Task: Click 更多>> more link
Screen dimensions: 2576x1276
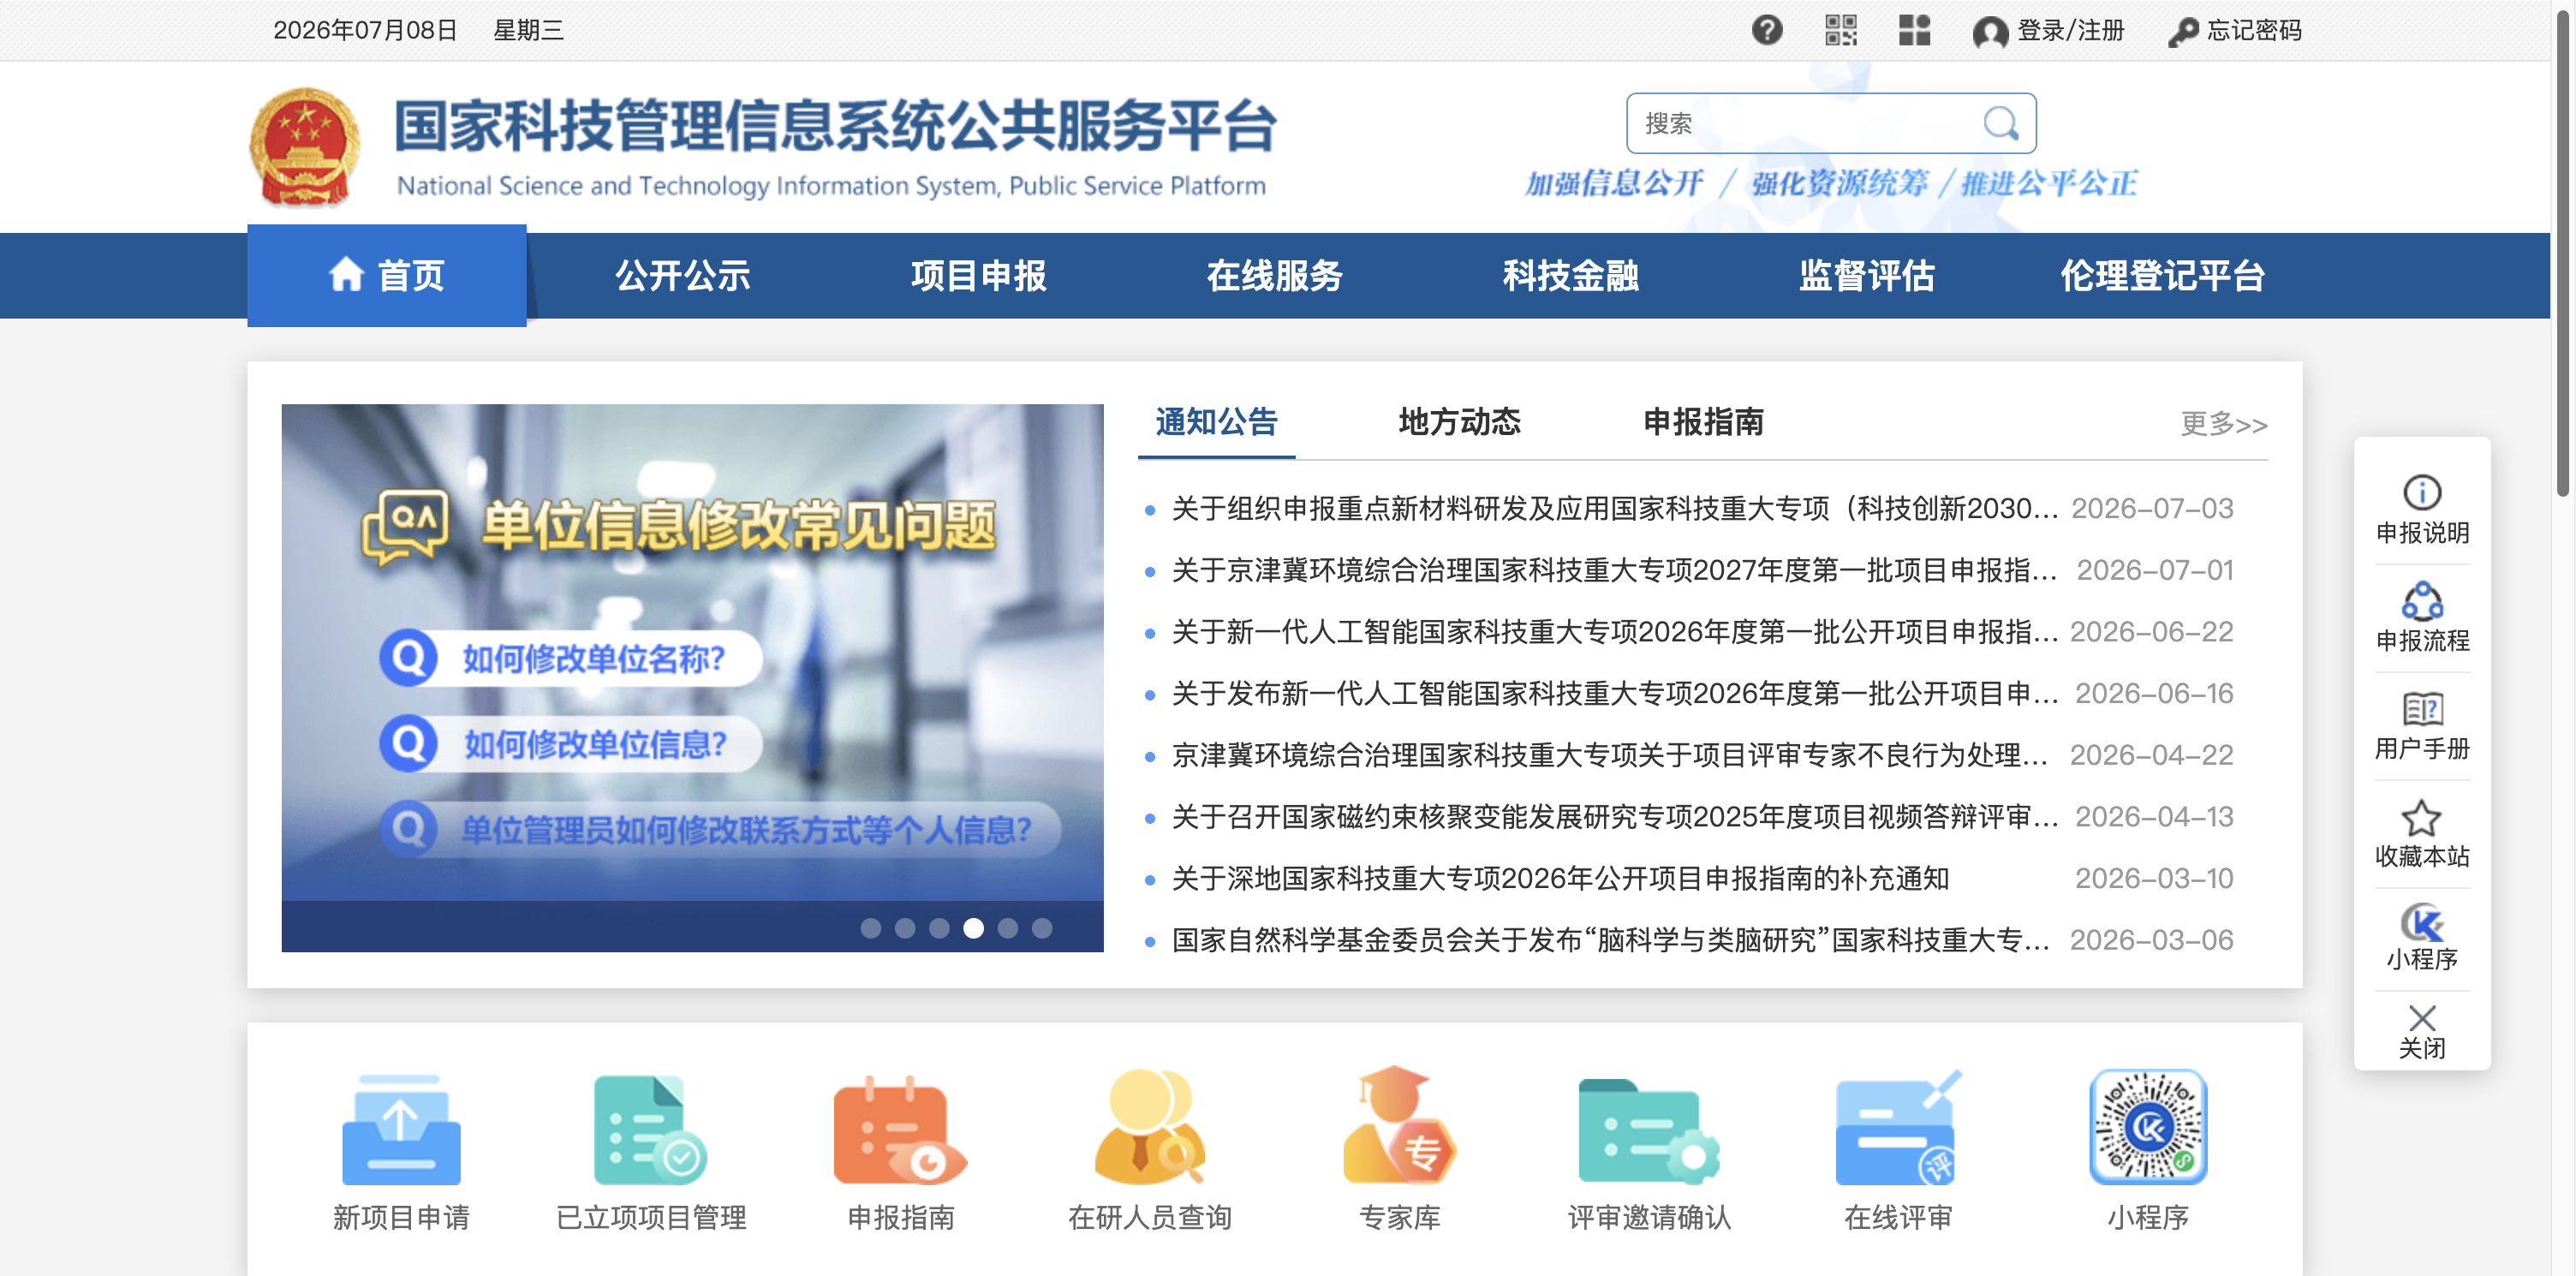Action: 2224,424
